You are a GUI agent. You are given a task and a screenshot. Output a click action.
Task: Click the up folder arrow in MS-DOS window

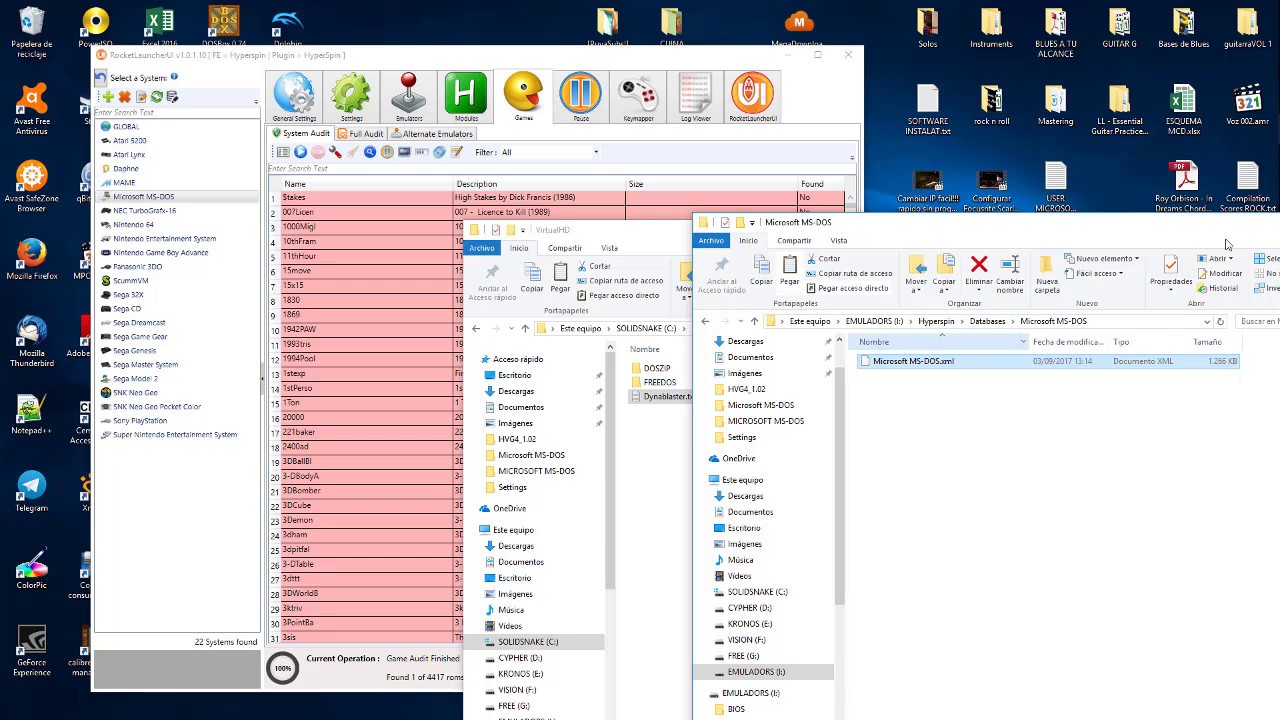point(754,321)
